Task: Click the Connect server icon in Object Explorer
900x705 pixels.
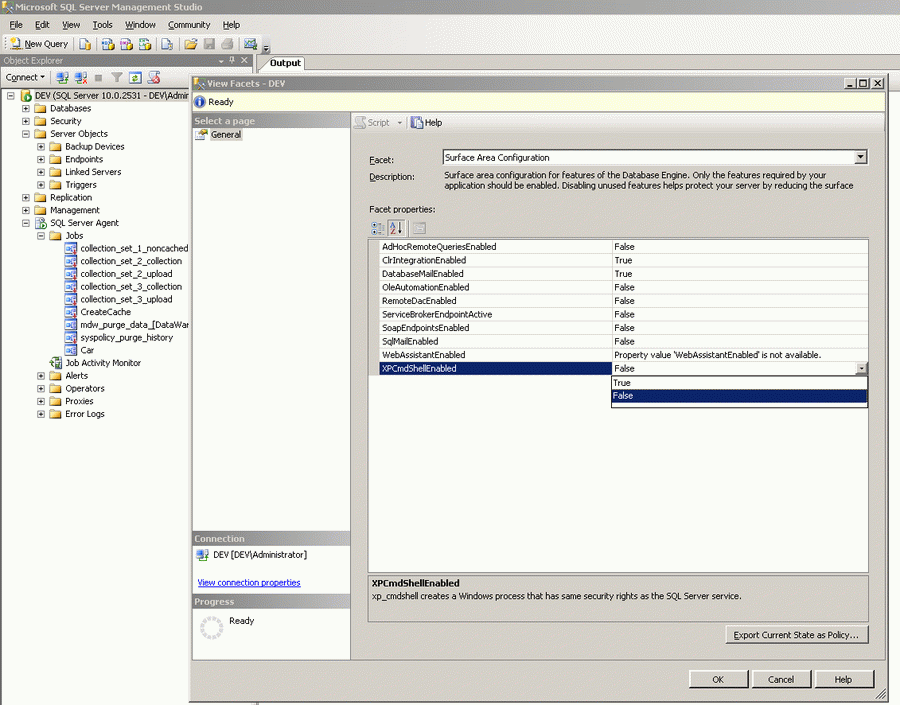Action: pyautogui.click(x=63, y=78)
